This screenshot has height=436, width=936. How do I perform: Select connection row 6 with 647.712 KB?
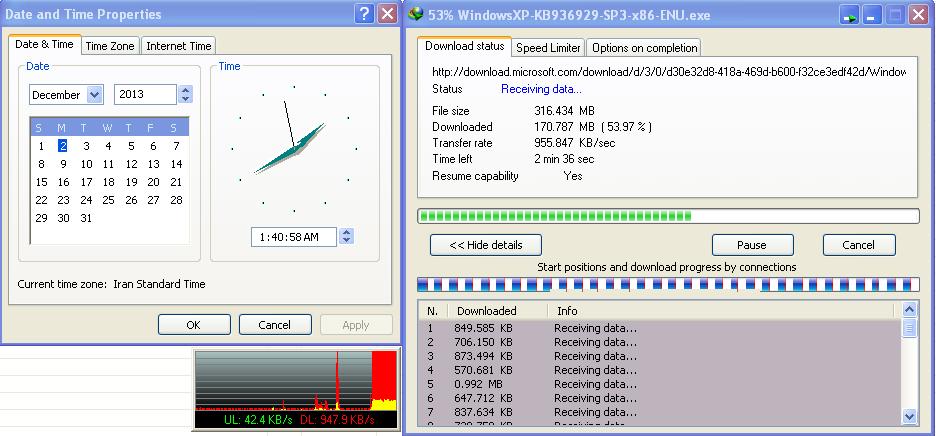click(x=659, y=398)
